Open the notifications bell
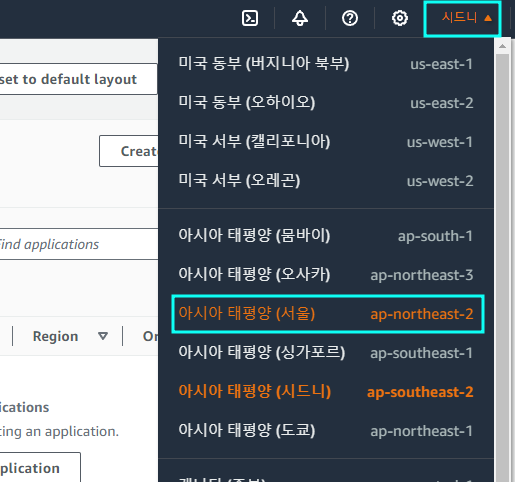The height and width of the screenshot is (482, 515). [300, 18]
